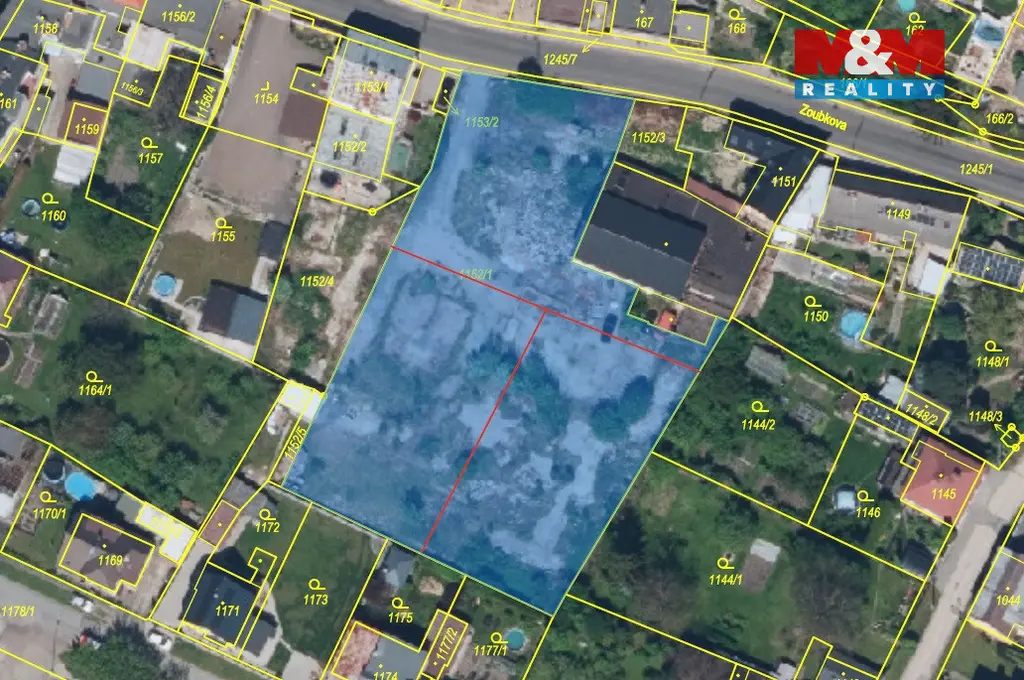
Task: Select parcel marker 1150
Action: pos(815,309)
